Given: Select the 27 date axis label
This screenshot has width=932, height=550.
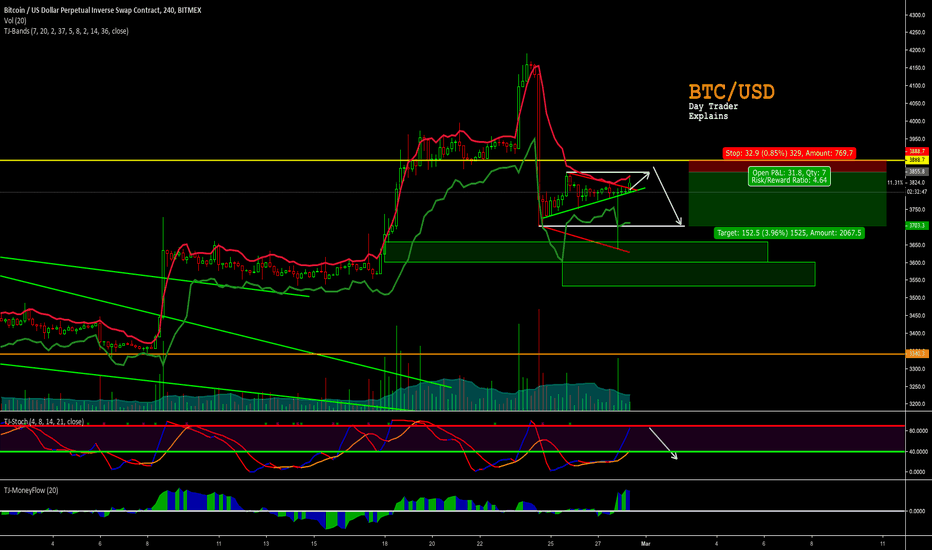Looking at the screenshot, I should [x=598, y=543].
